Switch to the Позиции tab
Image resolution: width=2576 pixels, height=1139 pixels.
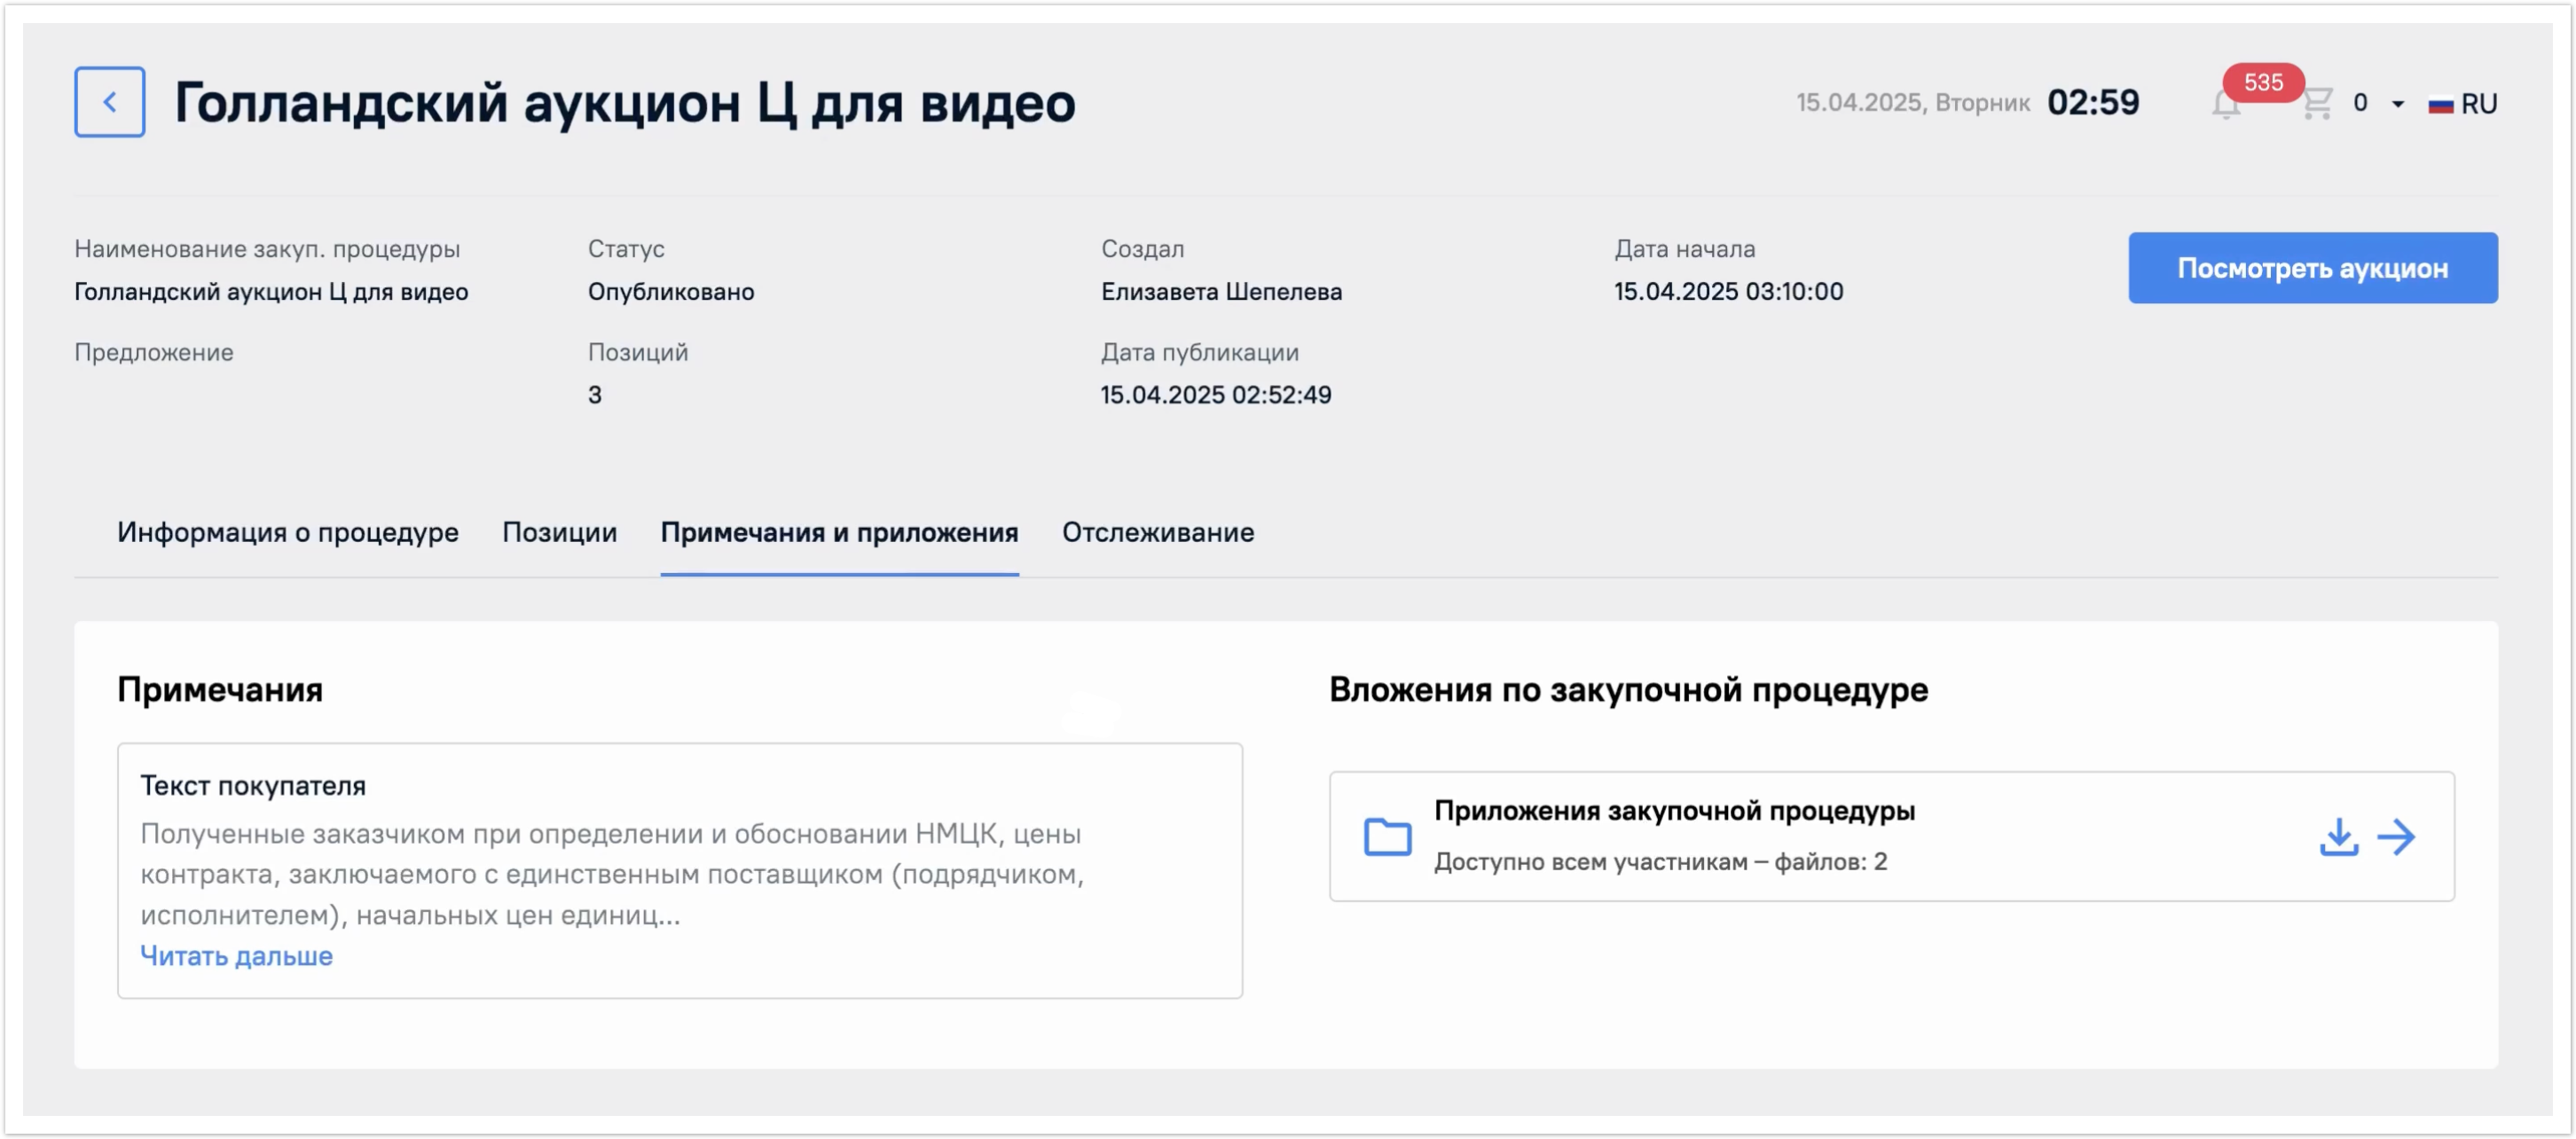(559, 532)
